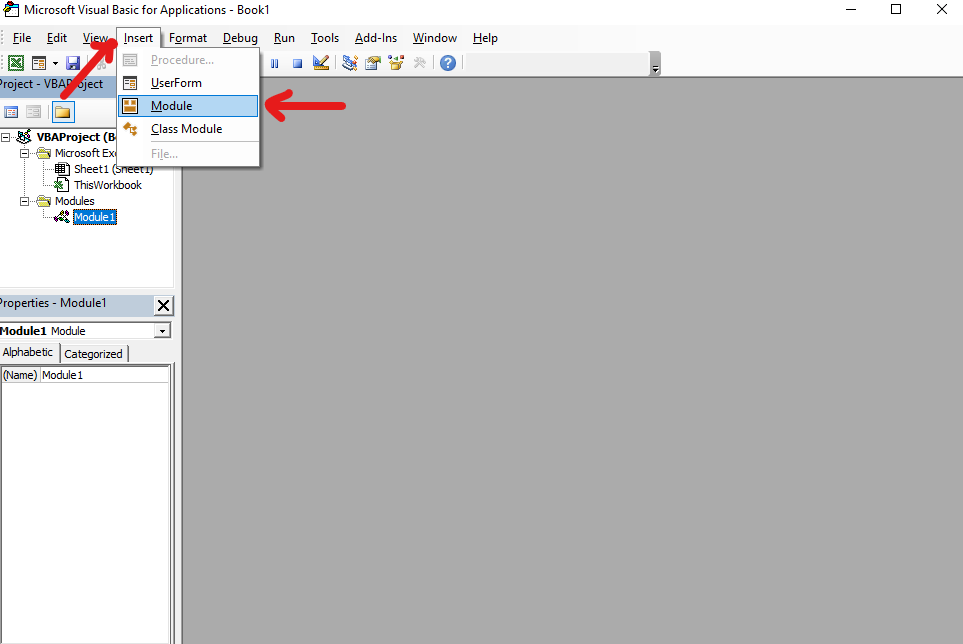Screen dimensions: 963x644
Task: Click the View Microsoft Excel toolbar icon
Action: [16, 63]
